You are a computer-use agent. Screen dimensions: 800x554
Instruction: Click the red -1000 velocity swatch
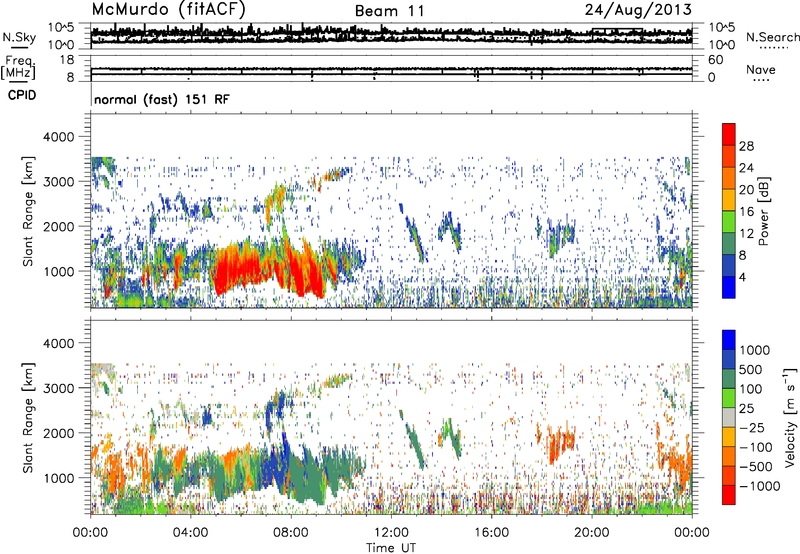click(x=729, y=495)
